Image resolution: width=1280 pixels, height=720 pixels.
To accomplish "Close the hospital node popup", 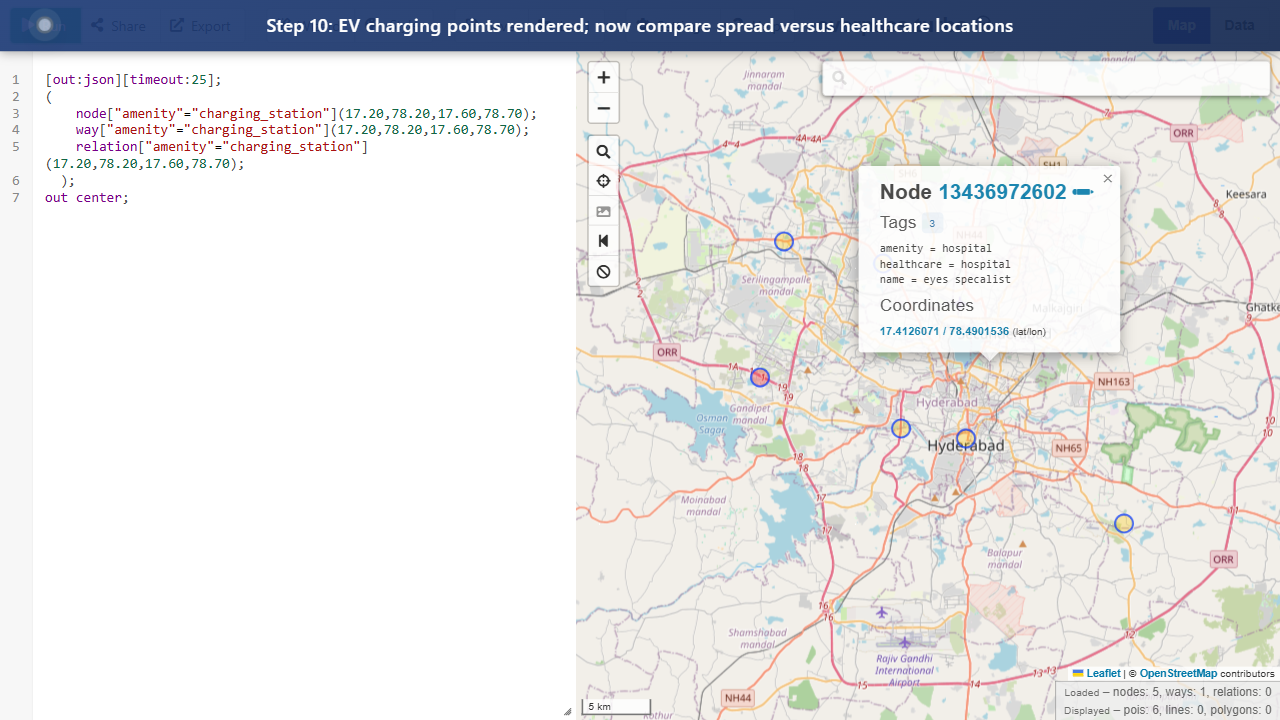I will [x=1107, y=178].
